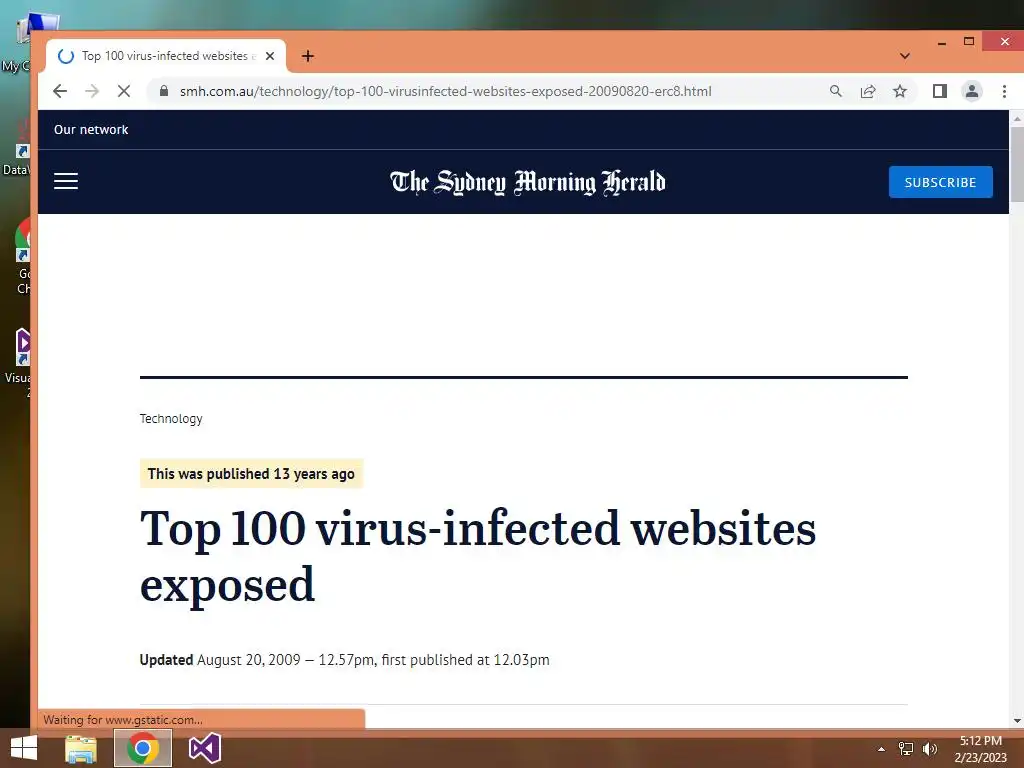This screenshot has height=768, width=1024.
Task: Select the 'Top 100 virus-infected websites' tab
Action: (166, 56)
